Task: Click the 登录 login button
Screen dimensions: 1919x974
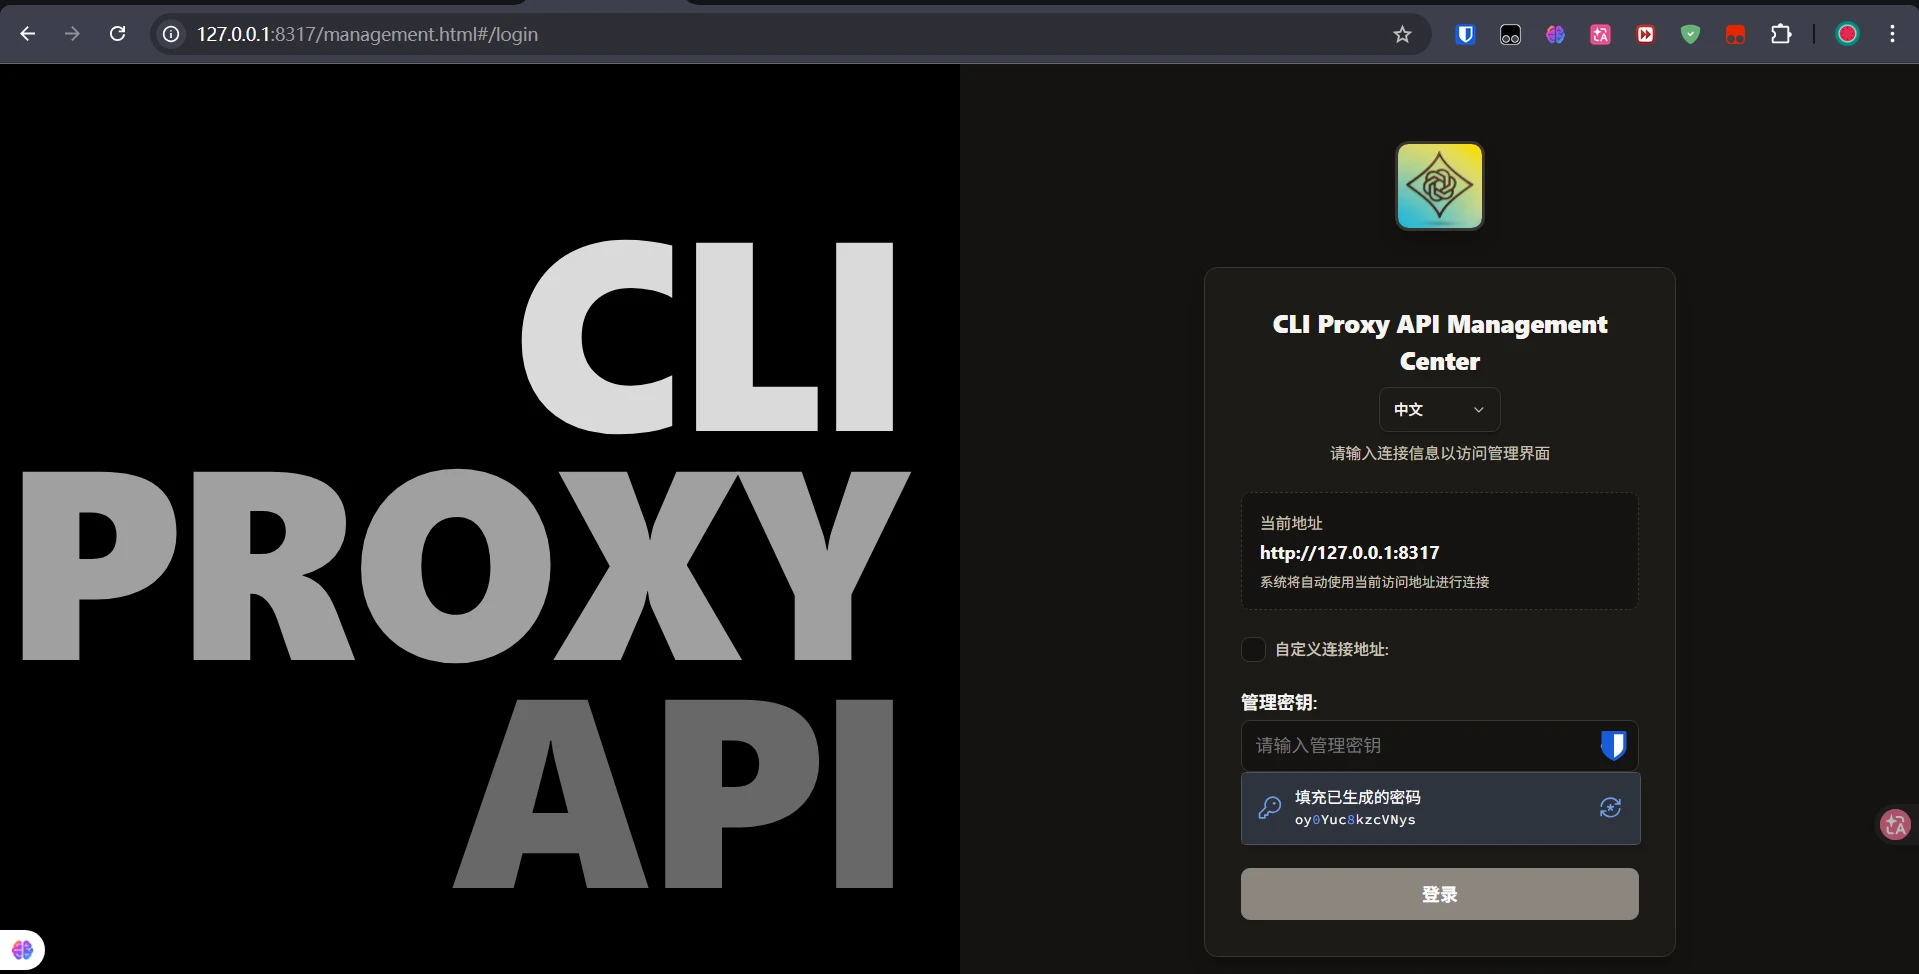Action: (x=1439, y=893)
